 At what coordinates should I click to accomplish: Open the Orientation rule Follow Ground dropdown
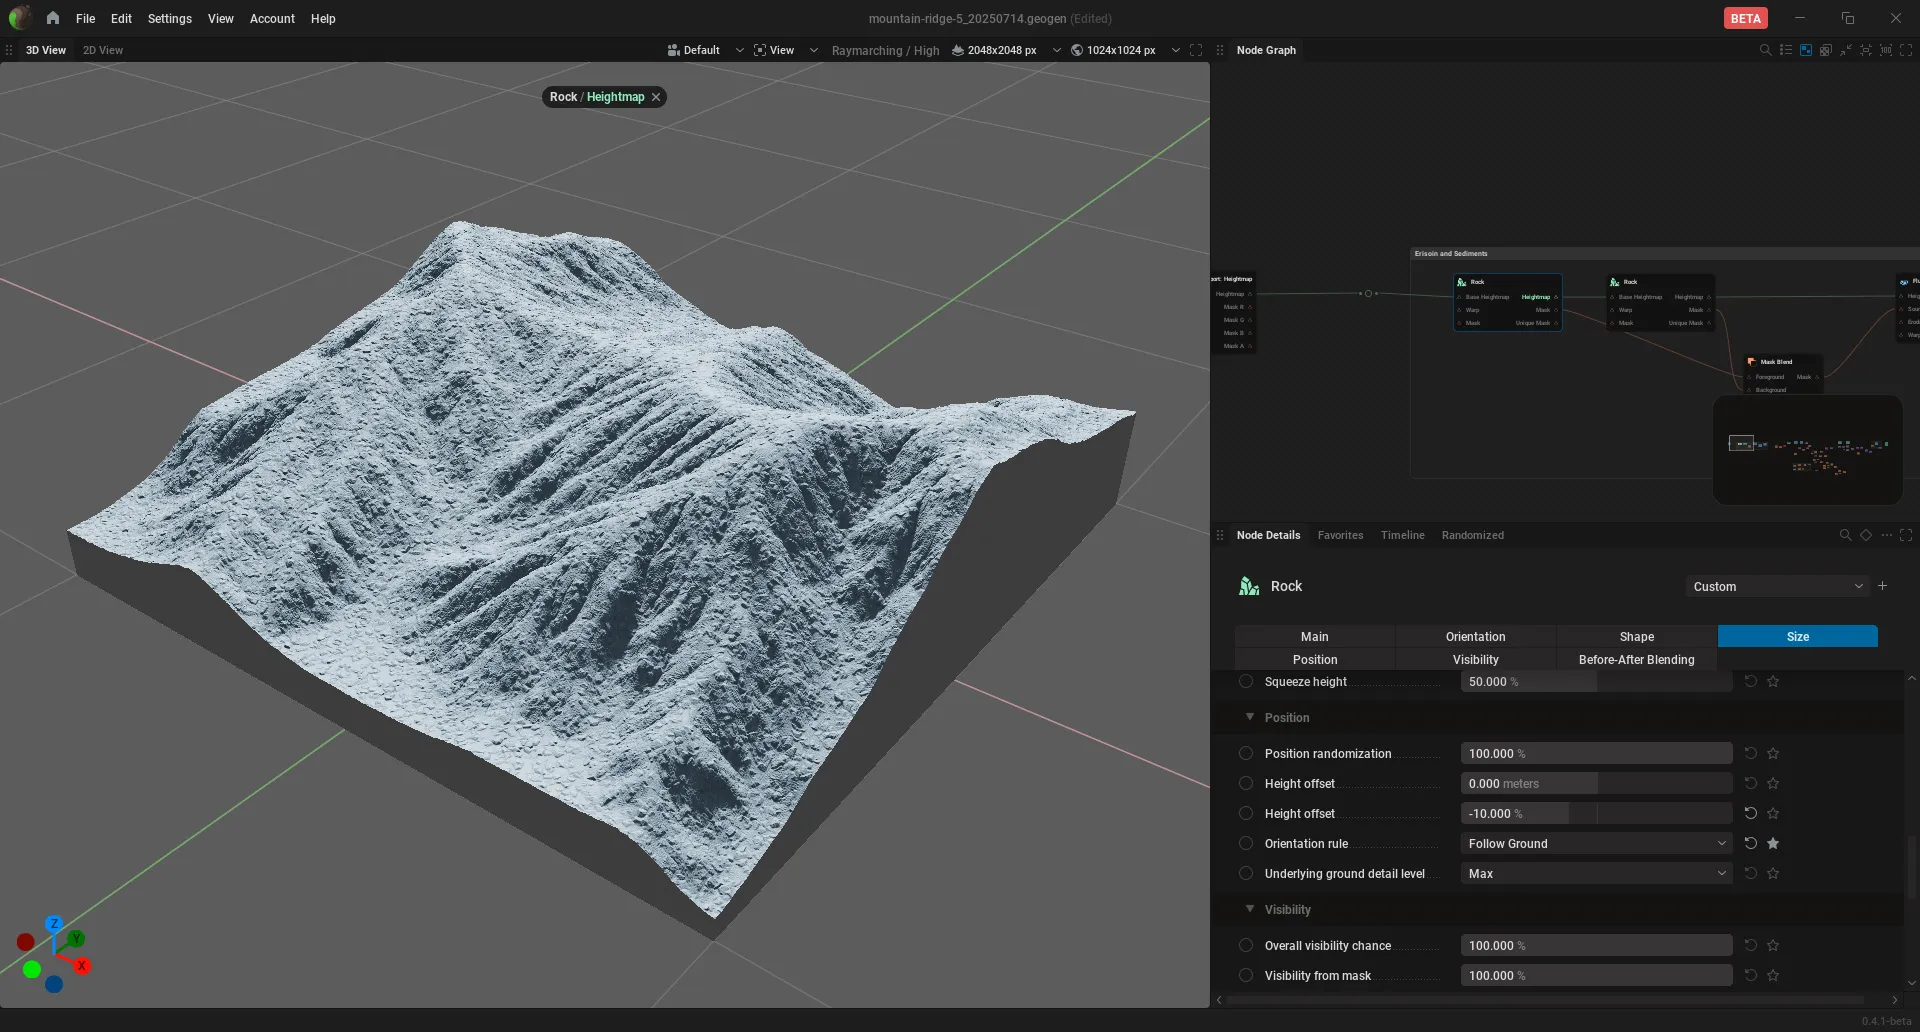click(x=1596, y=843)
